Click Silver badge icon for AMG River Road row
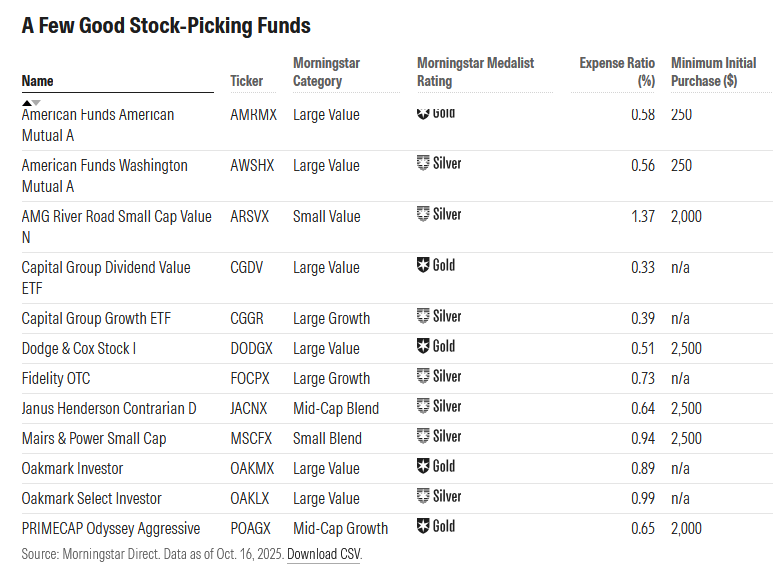The width and height of the screenshot is (773, 577). point(423,214)
